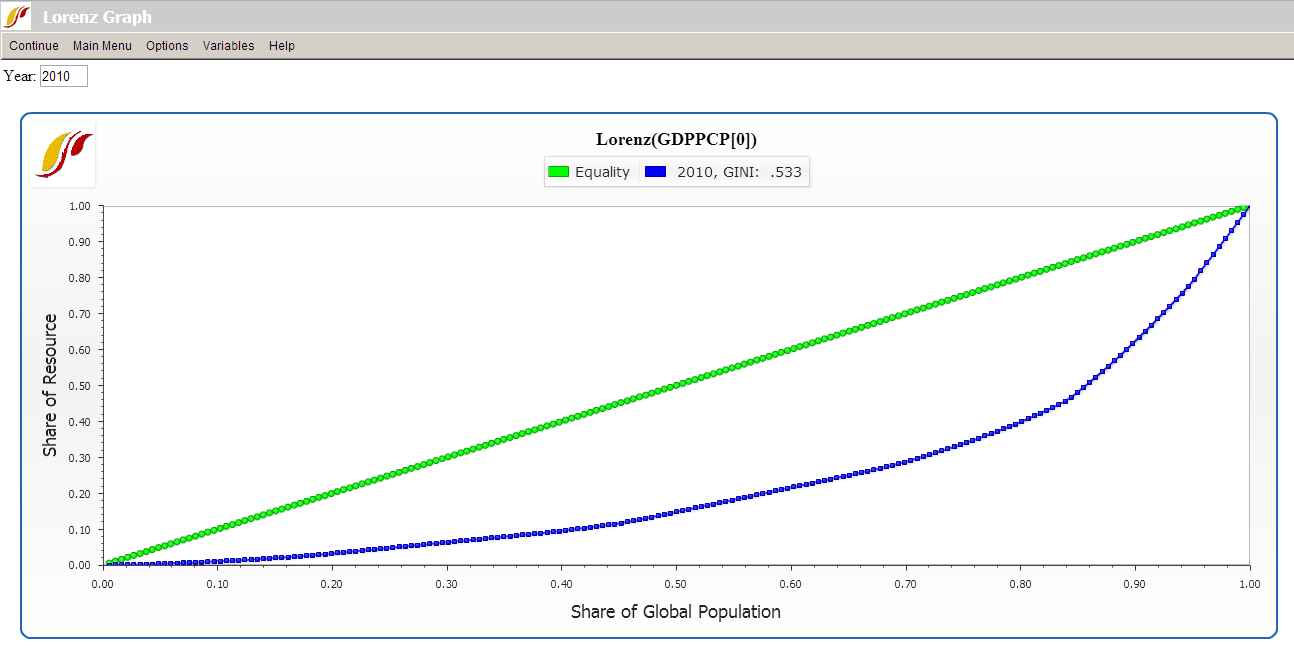
Task: Click the 'Lorenz Graph' window title text
Action: click(97, 17)
